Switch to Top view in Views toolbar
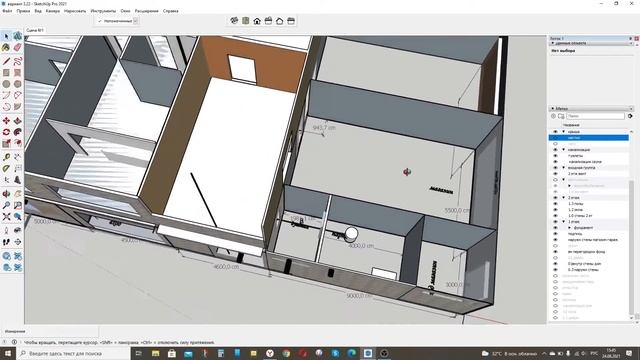 (245, 21)
